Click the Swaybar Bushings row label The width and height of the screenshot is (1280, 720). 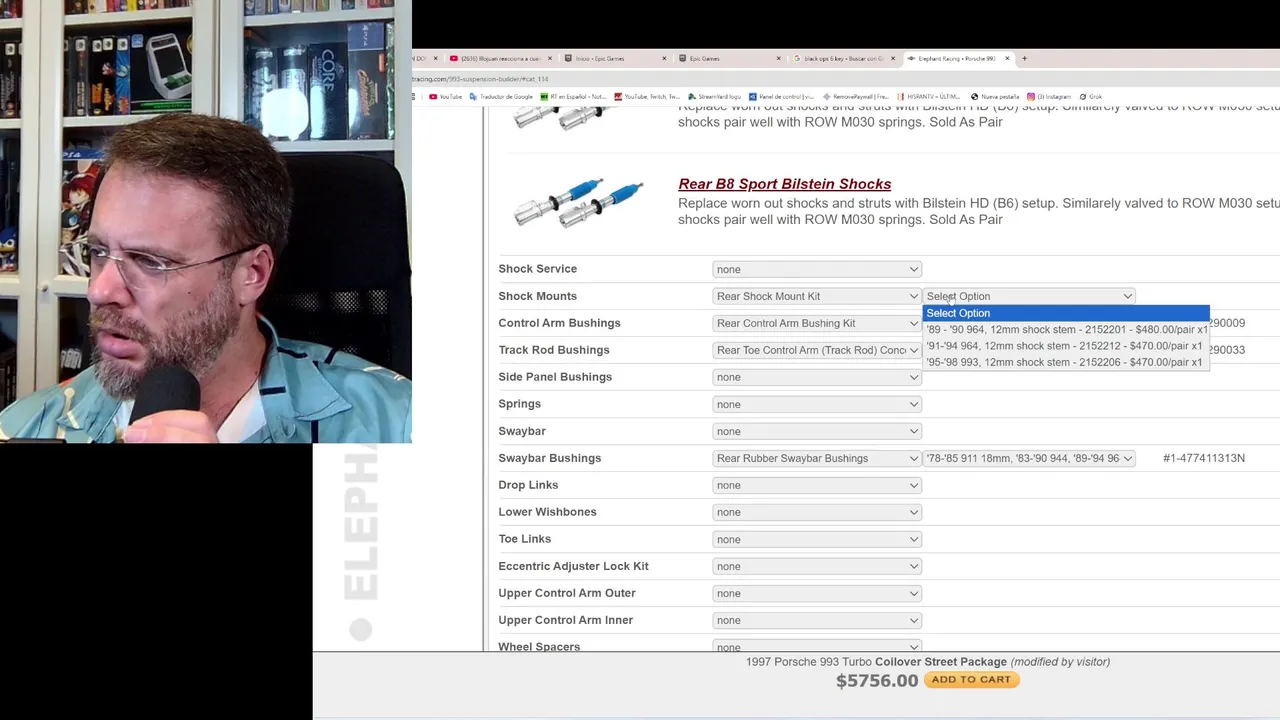tap(549, 458)
